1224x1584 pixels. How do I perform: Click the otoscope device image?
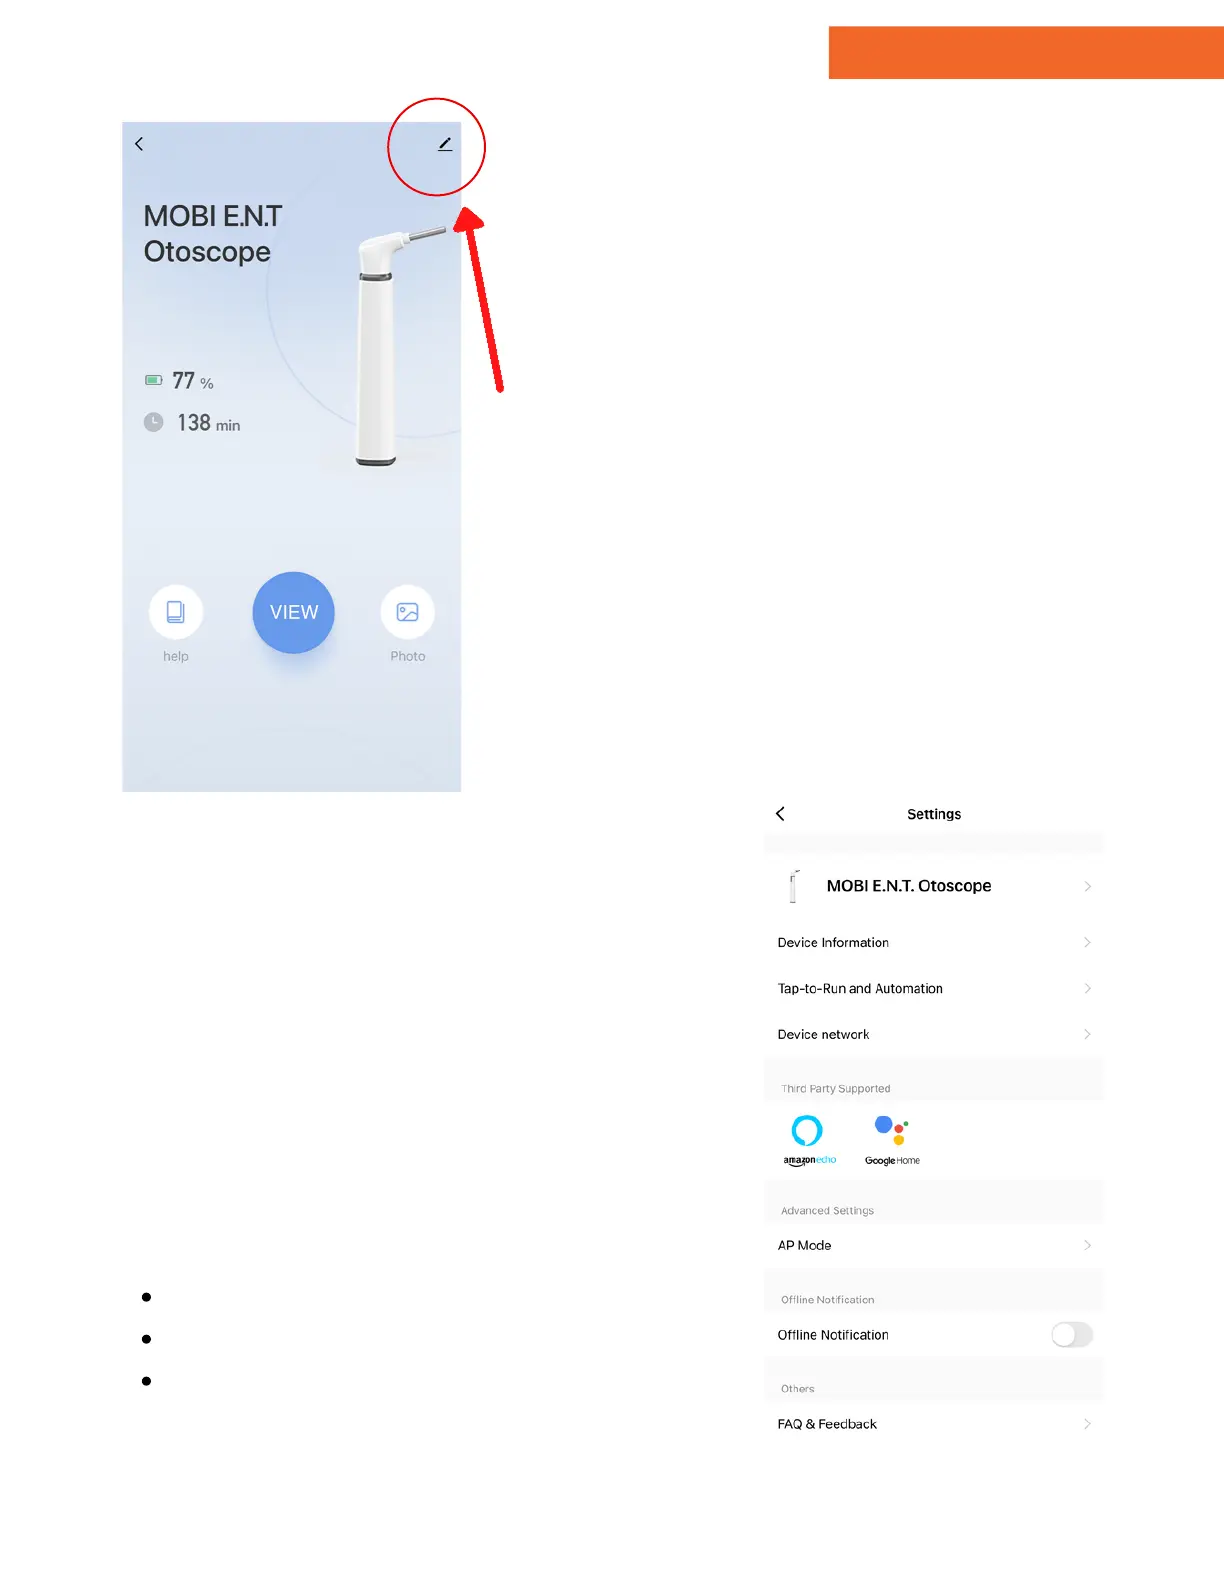click(x=390, y=347)
